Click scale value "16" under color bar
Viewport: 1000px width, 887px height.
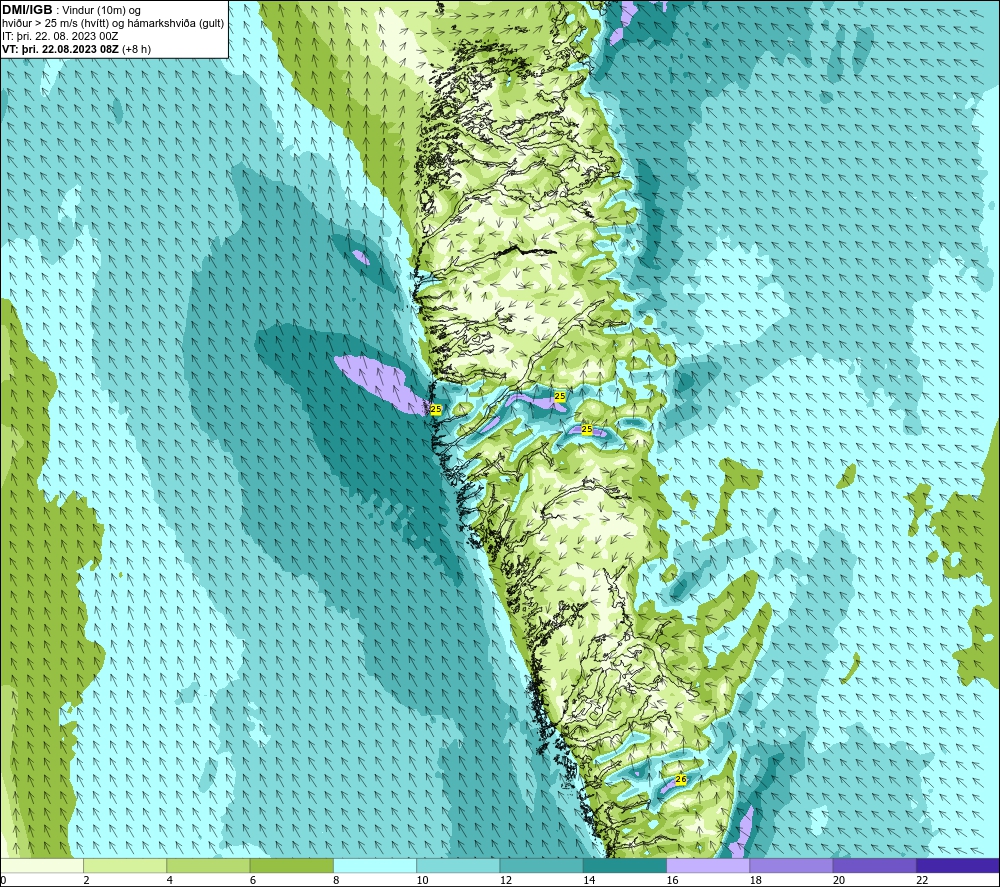tap(672, 880)
